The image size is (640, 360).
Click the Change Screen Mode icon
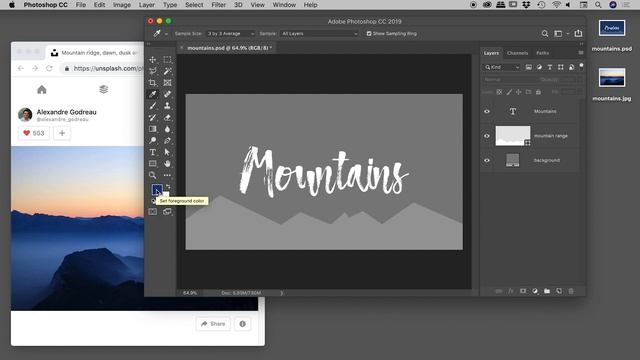(167, 211)
